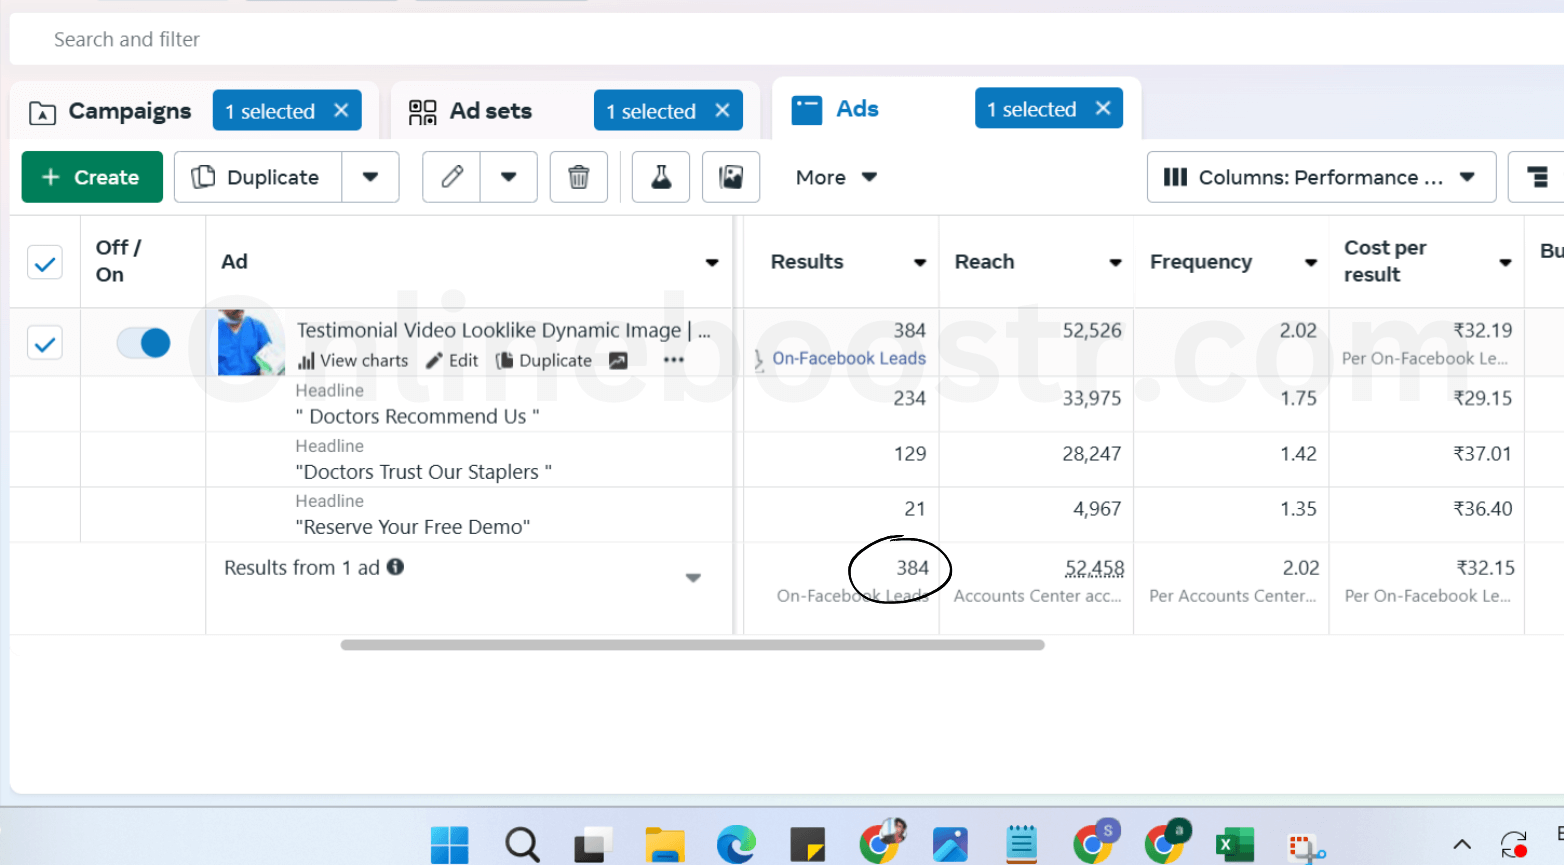The height and width of the screenshot is (865, 1564).
Task: Click the trash delete icon
Action: point(578,177)
